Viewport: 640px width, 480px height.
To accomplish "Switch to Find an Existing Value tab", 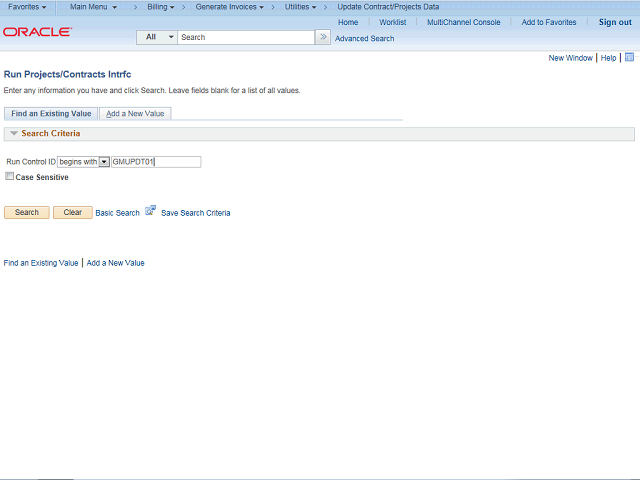I will tap(51, 113).
